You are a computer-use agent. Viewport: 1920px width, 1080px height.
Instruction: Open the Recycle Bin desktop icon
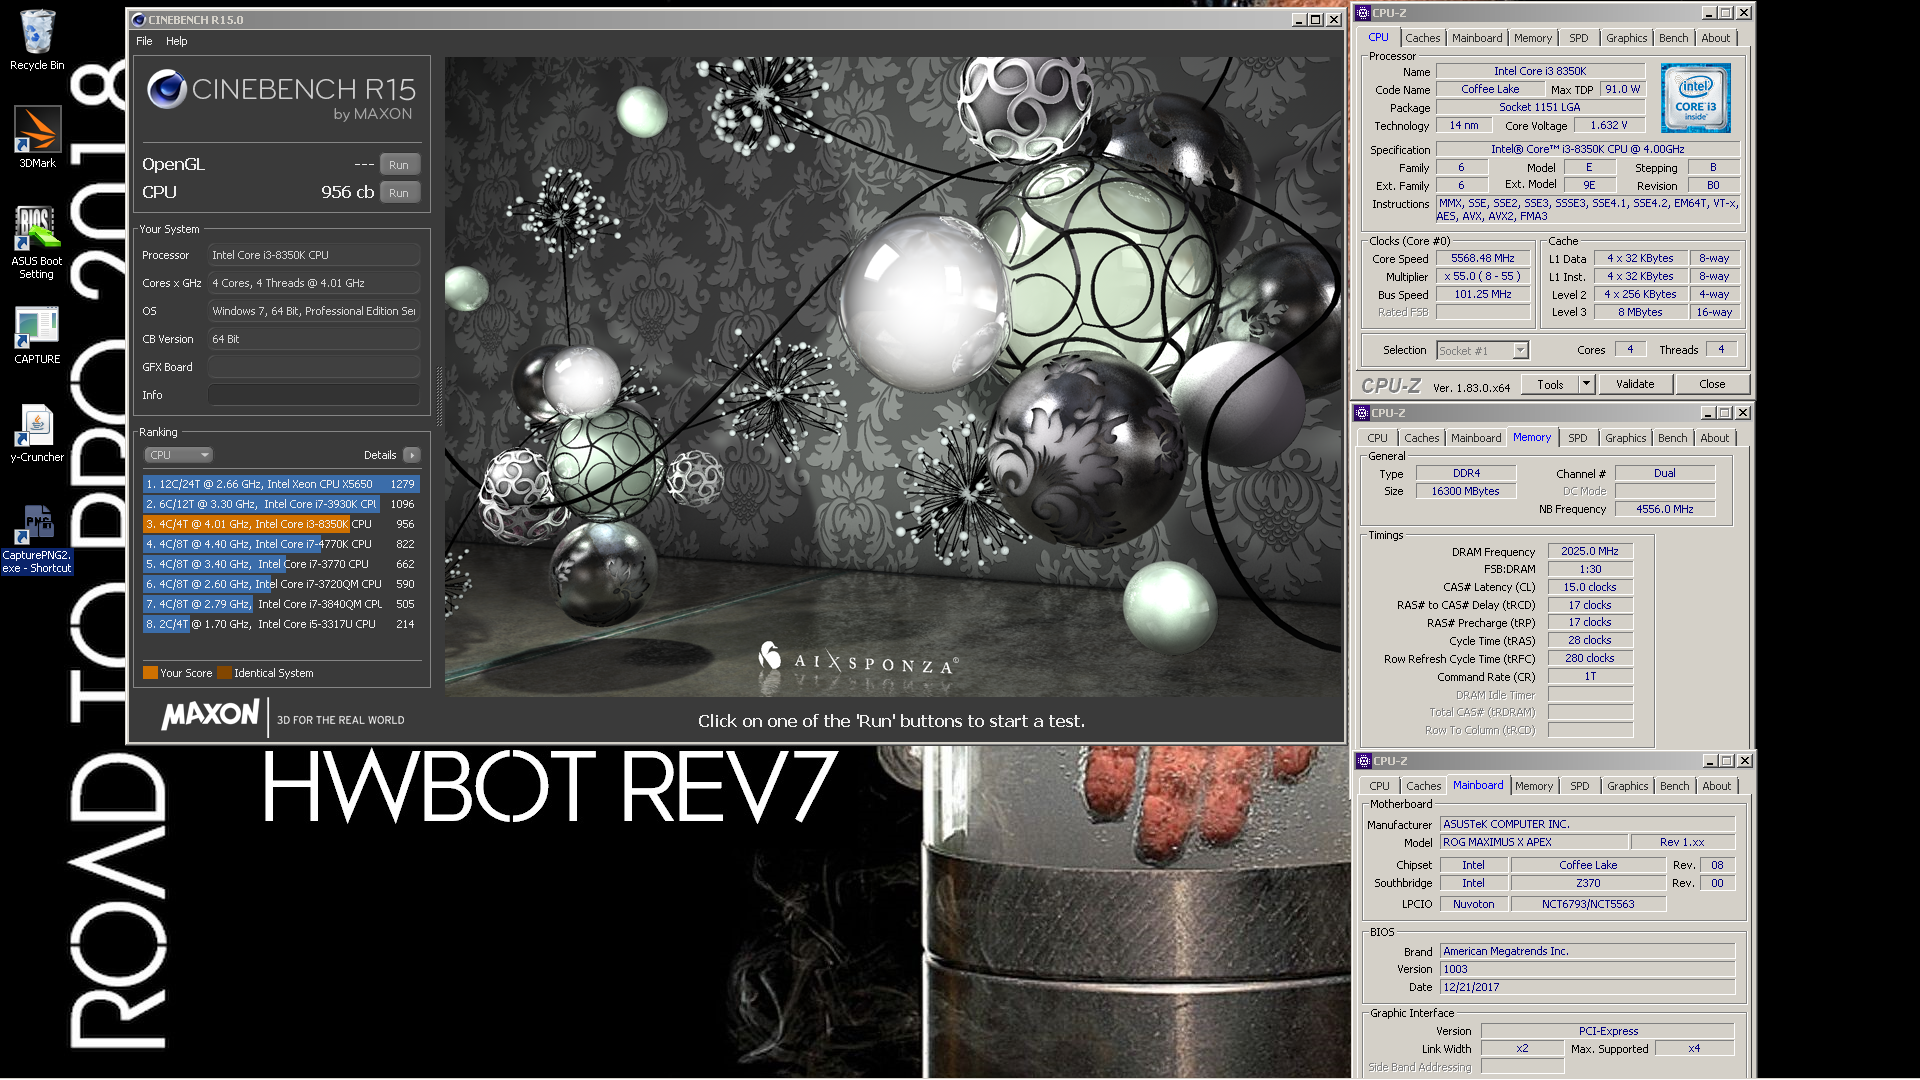[x=37, y=40]
